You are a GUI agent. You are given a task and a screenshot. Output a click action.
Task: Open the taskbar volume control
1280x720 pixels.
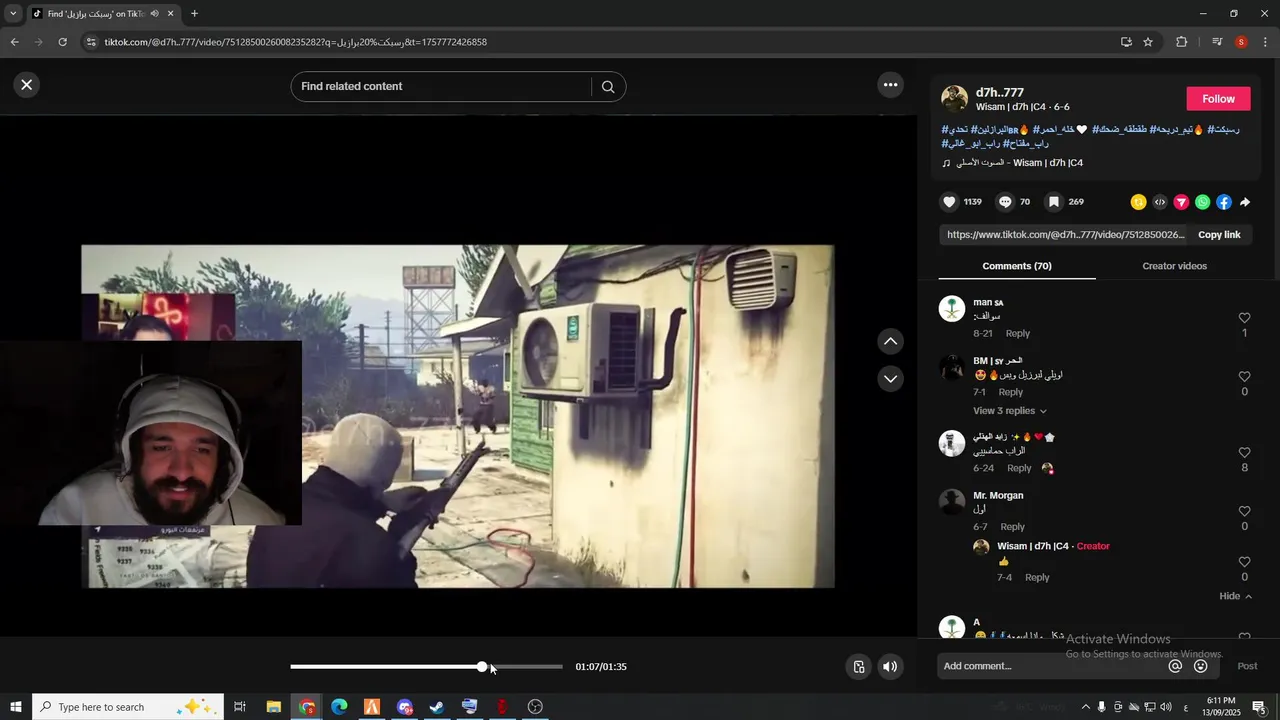(1166, 707)
